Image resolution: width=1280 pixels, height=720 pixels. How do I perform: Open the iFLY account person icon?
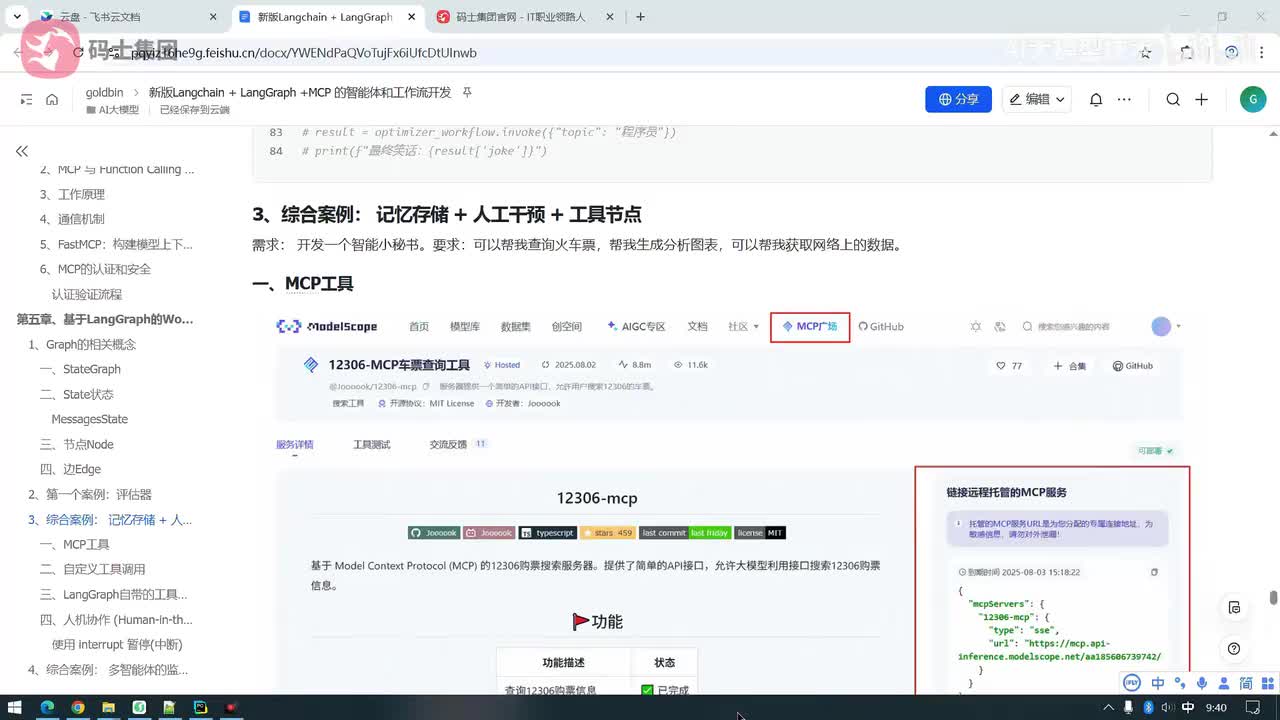point(1225,683)
